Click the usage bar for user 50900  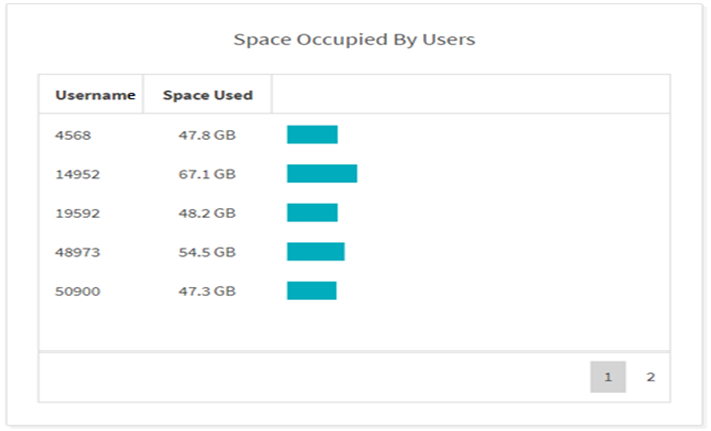point(312,291)
